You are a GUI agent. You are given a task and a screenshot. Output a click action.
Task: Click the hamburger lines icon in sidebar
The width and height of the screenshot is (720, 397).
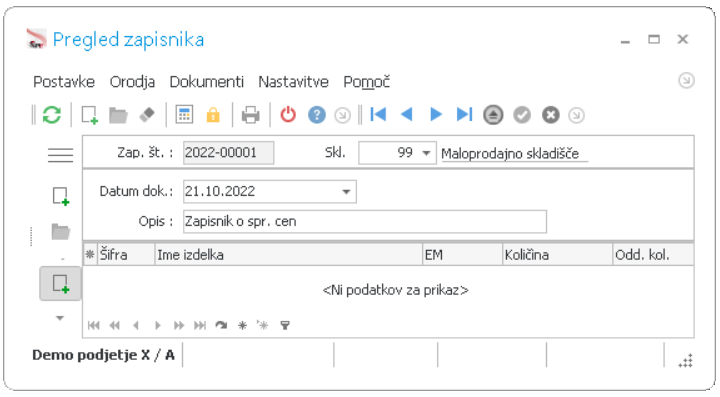pos(60,155)
